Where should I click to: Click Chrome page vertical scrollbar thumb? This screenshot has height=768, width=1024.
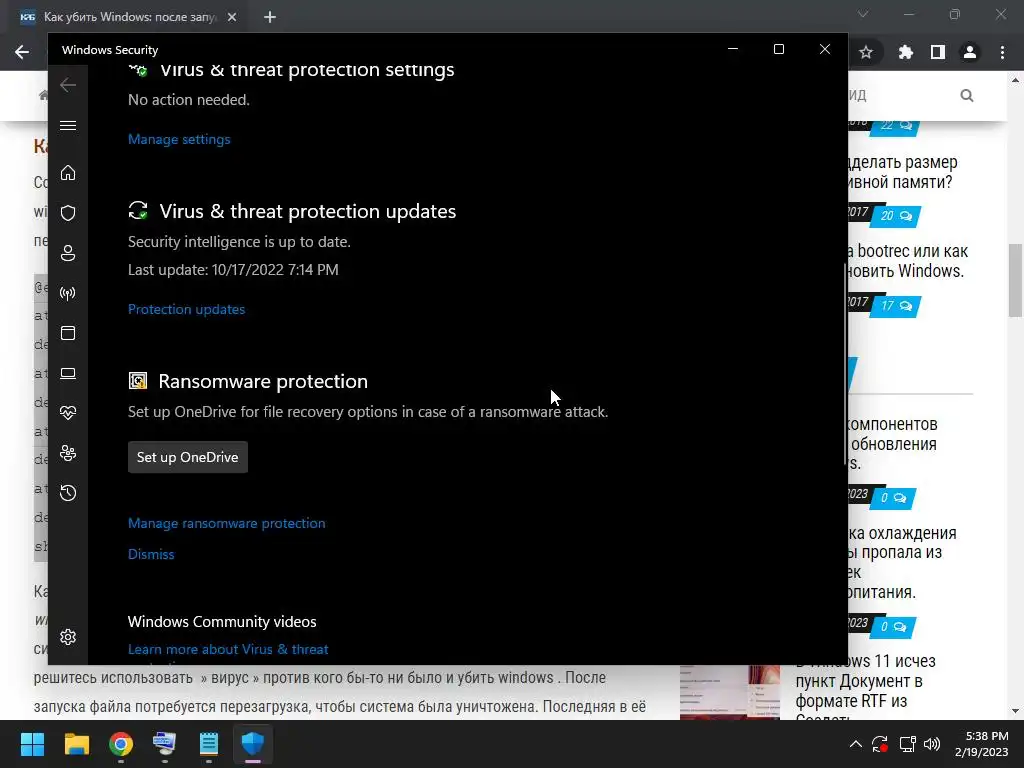[x=1015, y=280]
